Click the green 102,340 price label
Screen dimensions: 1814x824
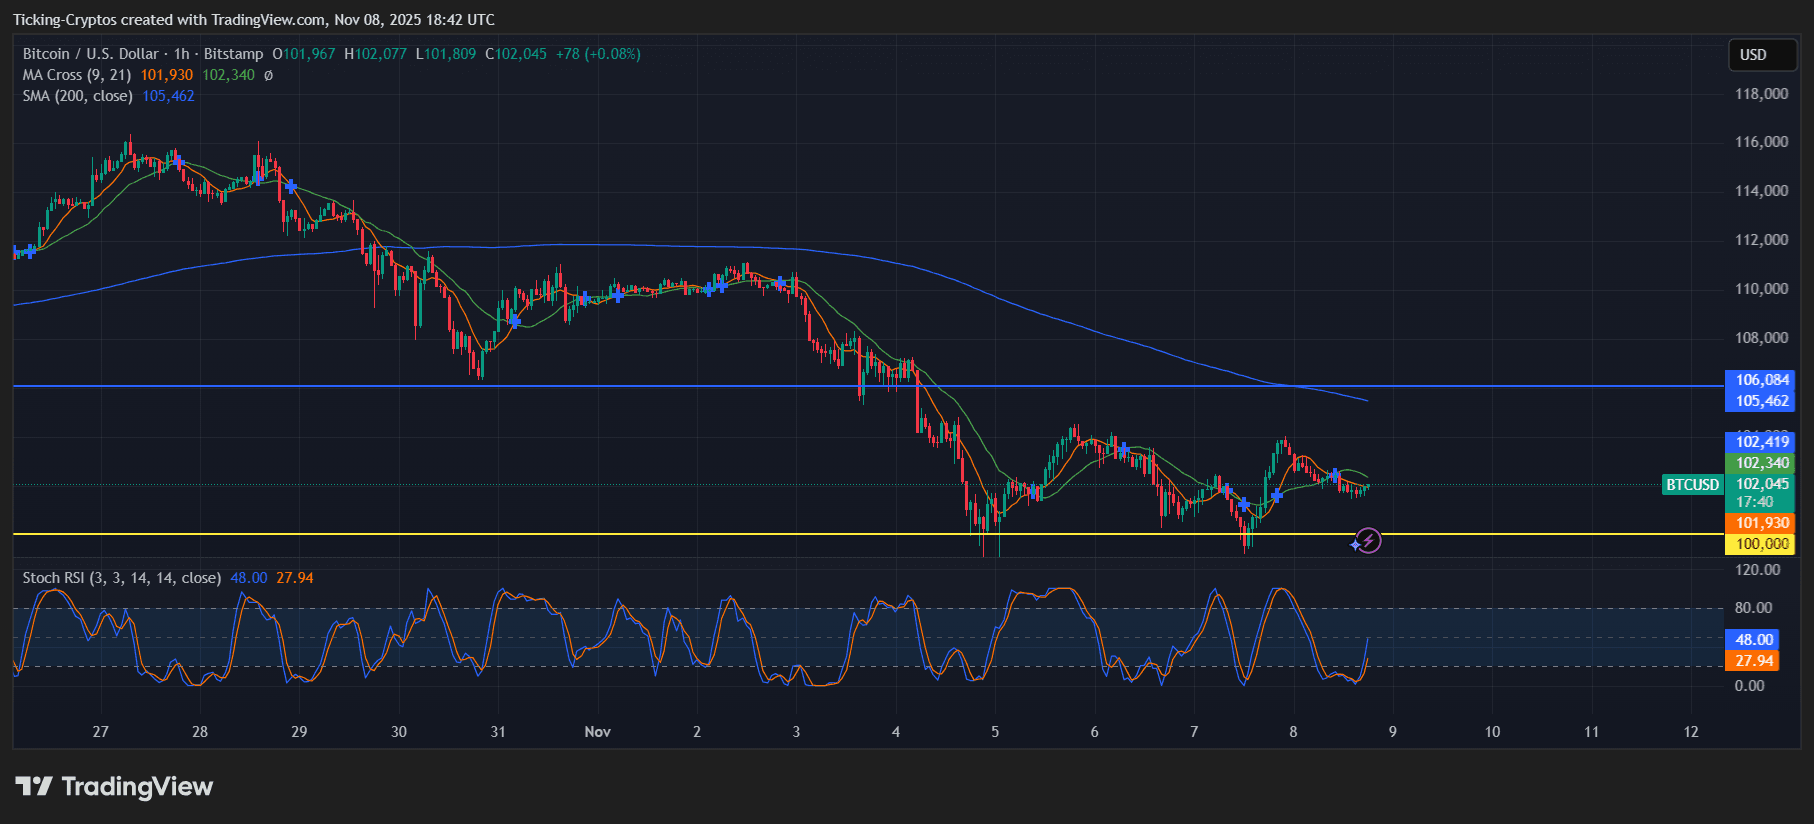coord(1761,463)
